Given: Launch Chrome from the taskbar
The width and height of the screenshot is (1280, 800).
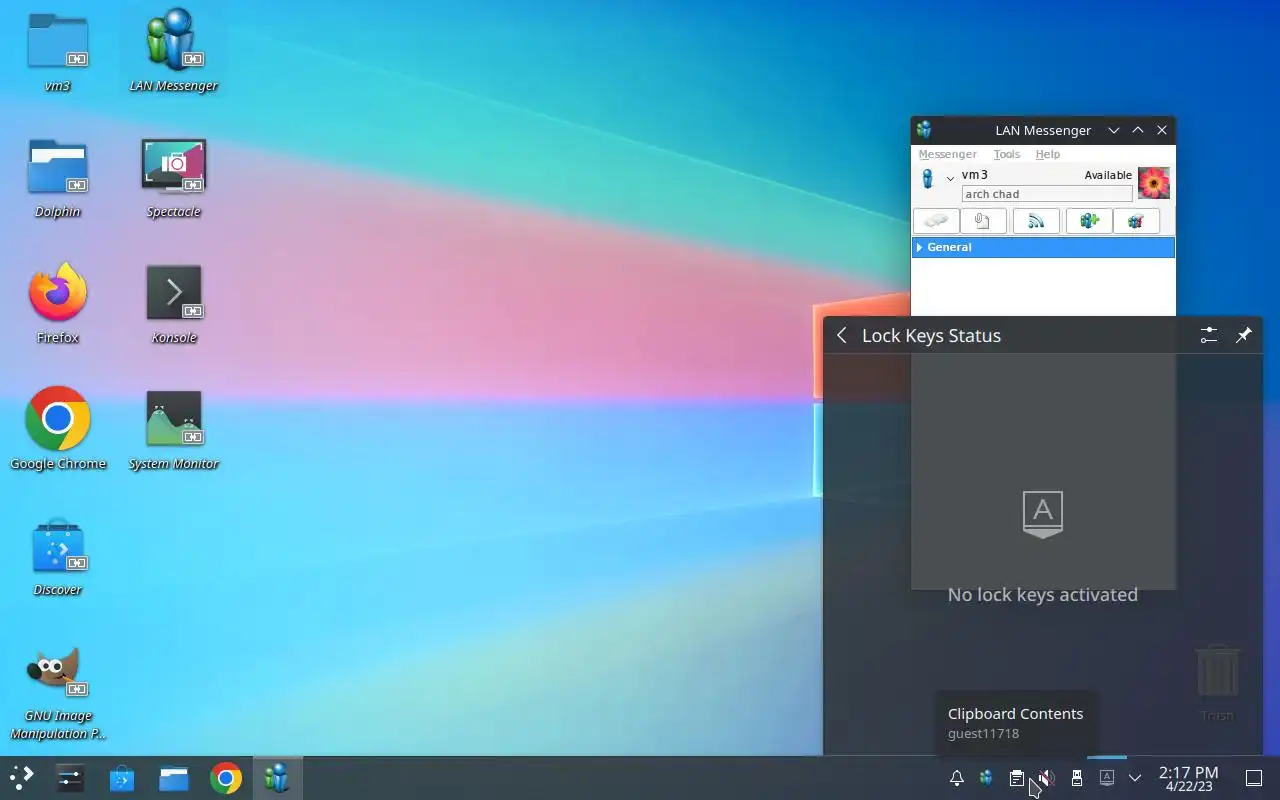Looking at the screenshot, I should (x=226, y=778).
